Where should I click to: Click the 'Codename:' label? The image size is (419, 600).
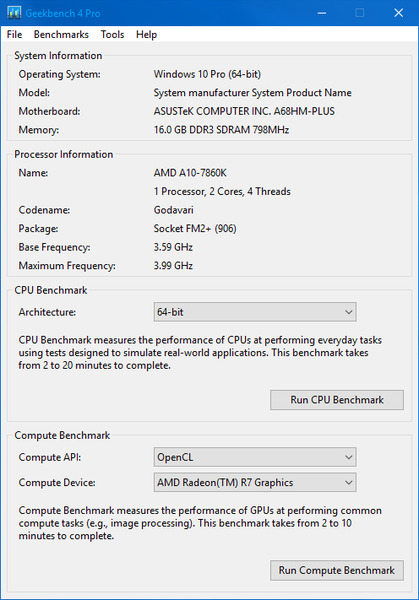click(x=44, y=210)
